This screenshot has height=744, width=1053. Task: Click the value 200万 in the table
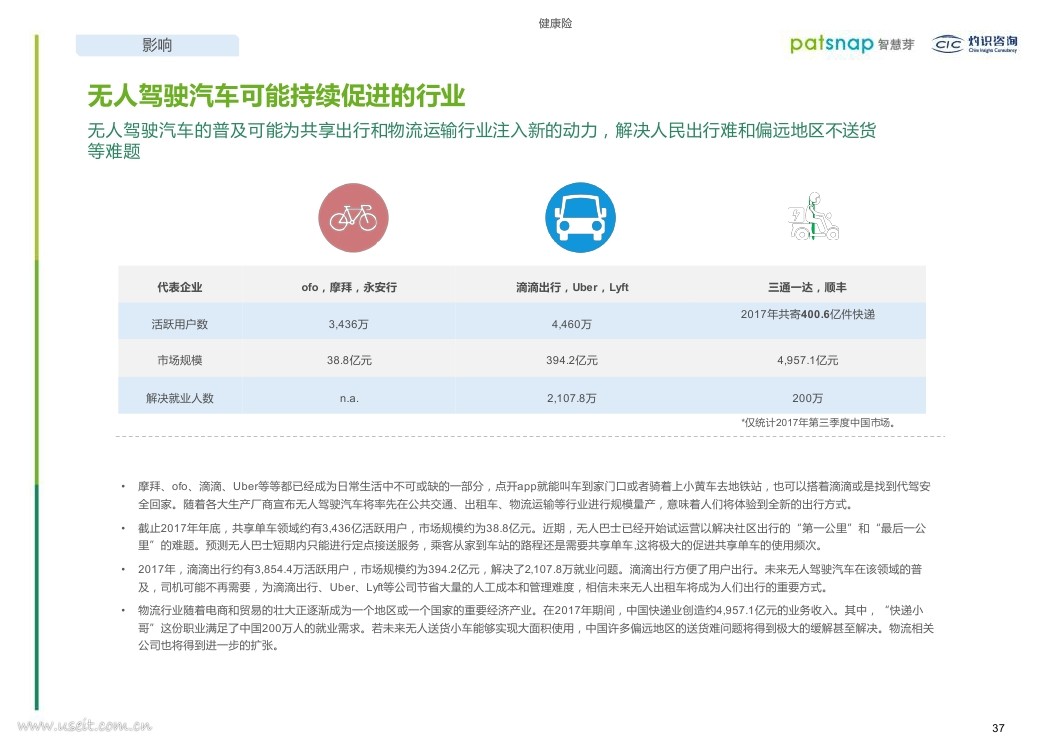[x=807, y=398]
